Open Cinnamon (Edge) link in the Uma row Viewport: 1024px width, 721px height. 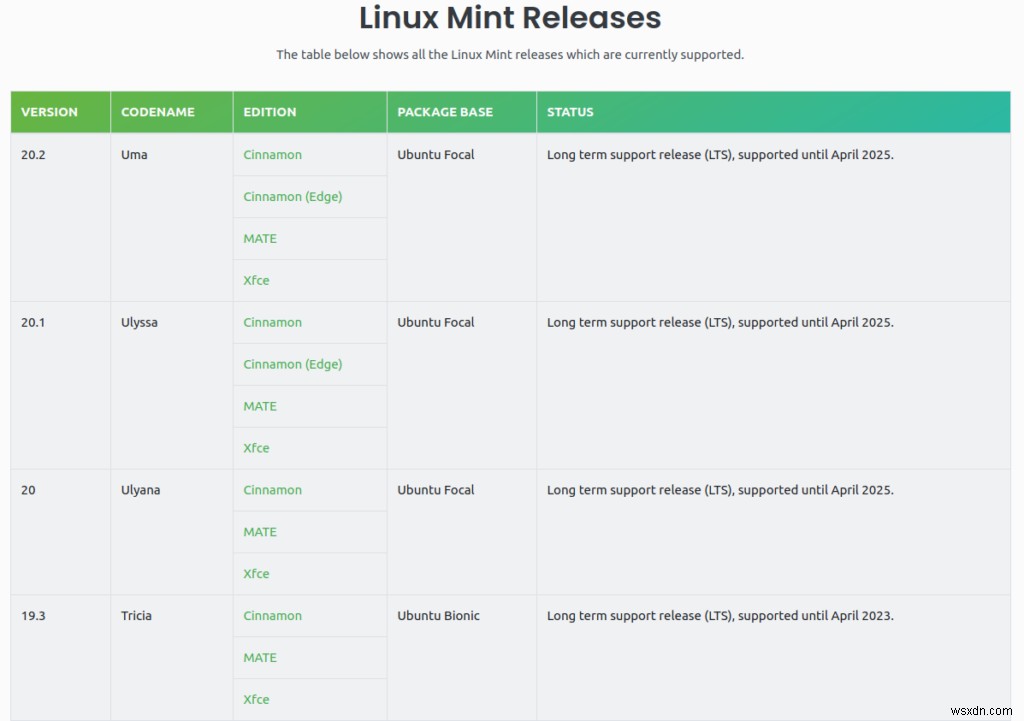(x=293, y=197)
